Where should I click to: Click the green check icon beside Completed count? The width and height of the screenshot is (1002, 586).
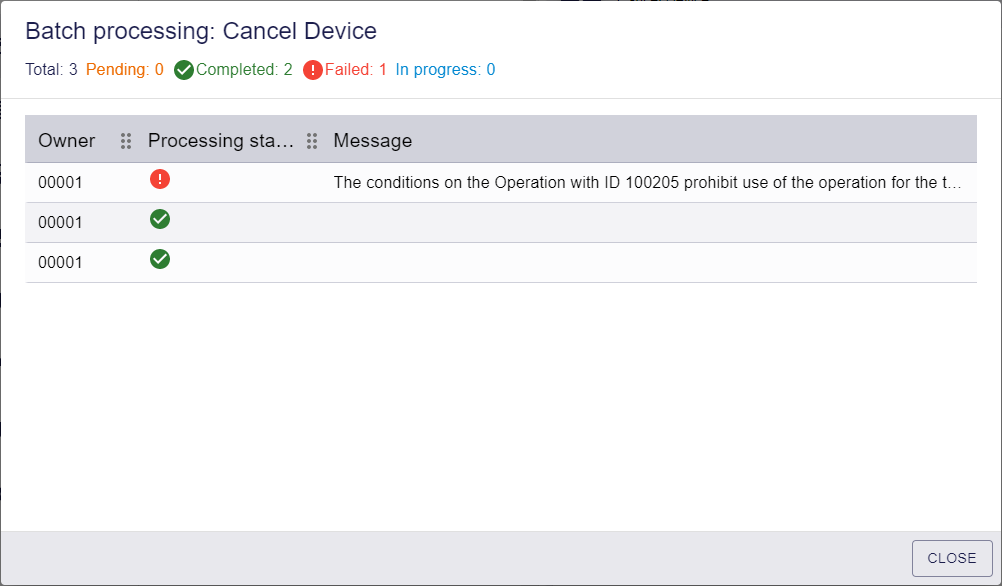click(184, 70)
